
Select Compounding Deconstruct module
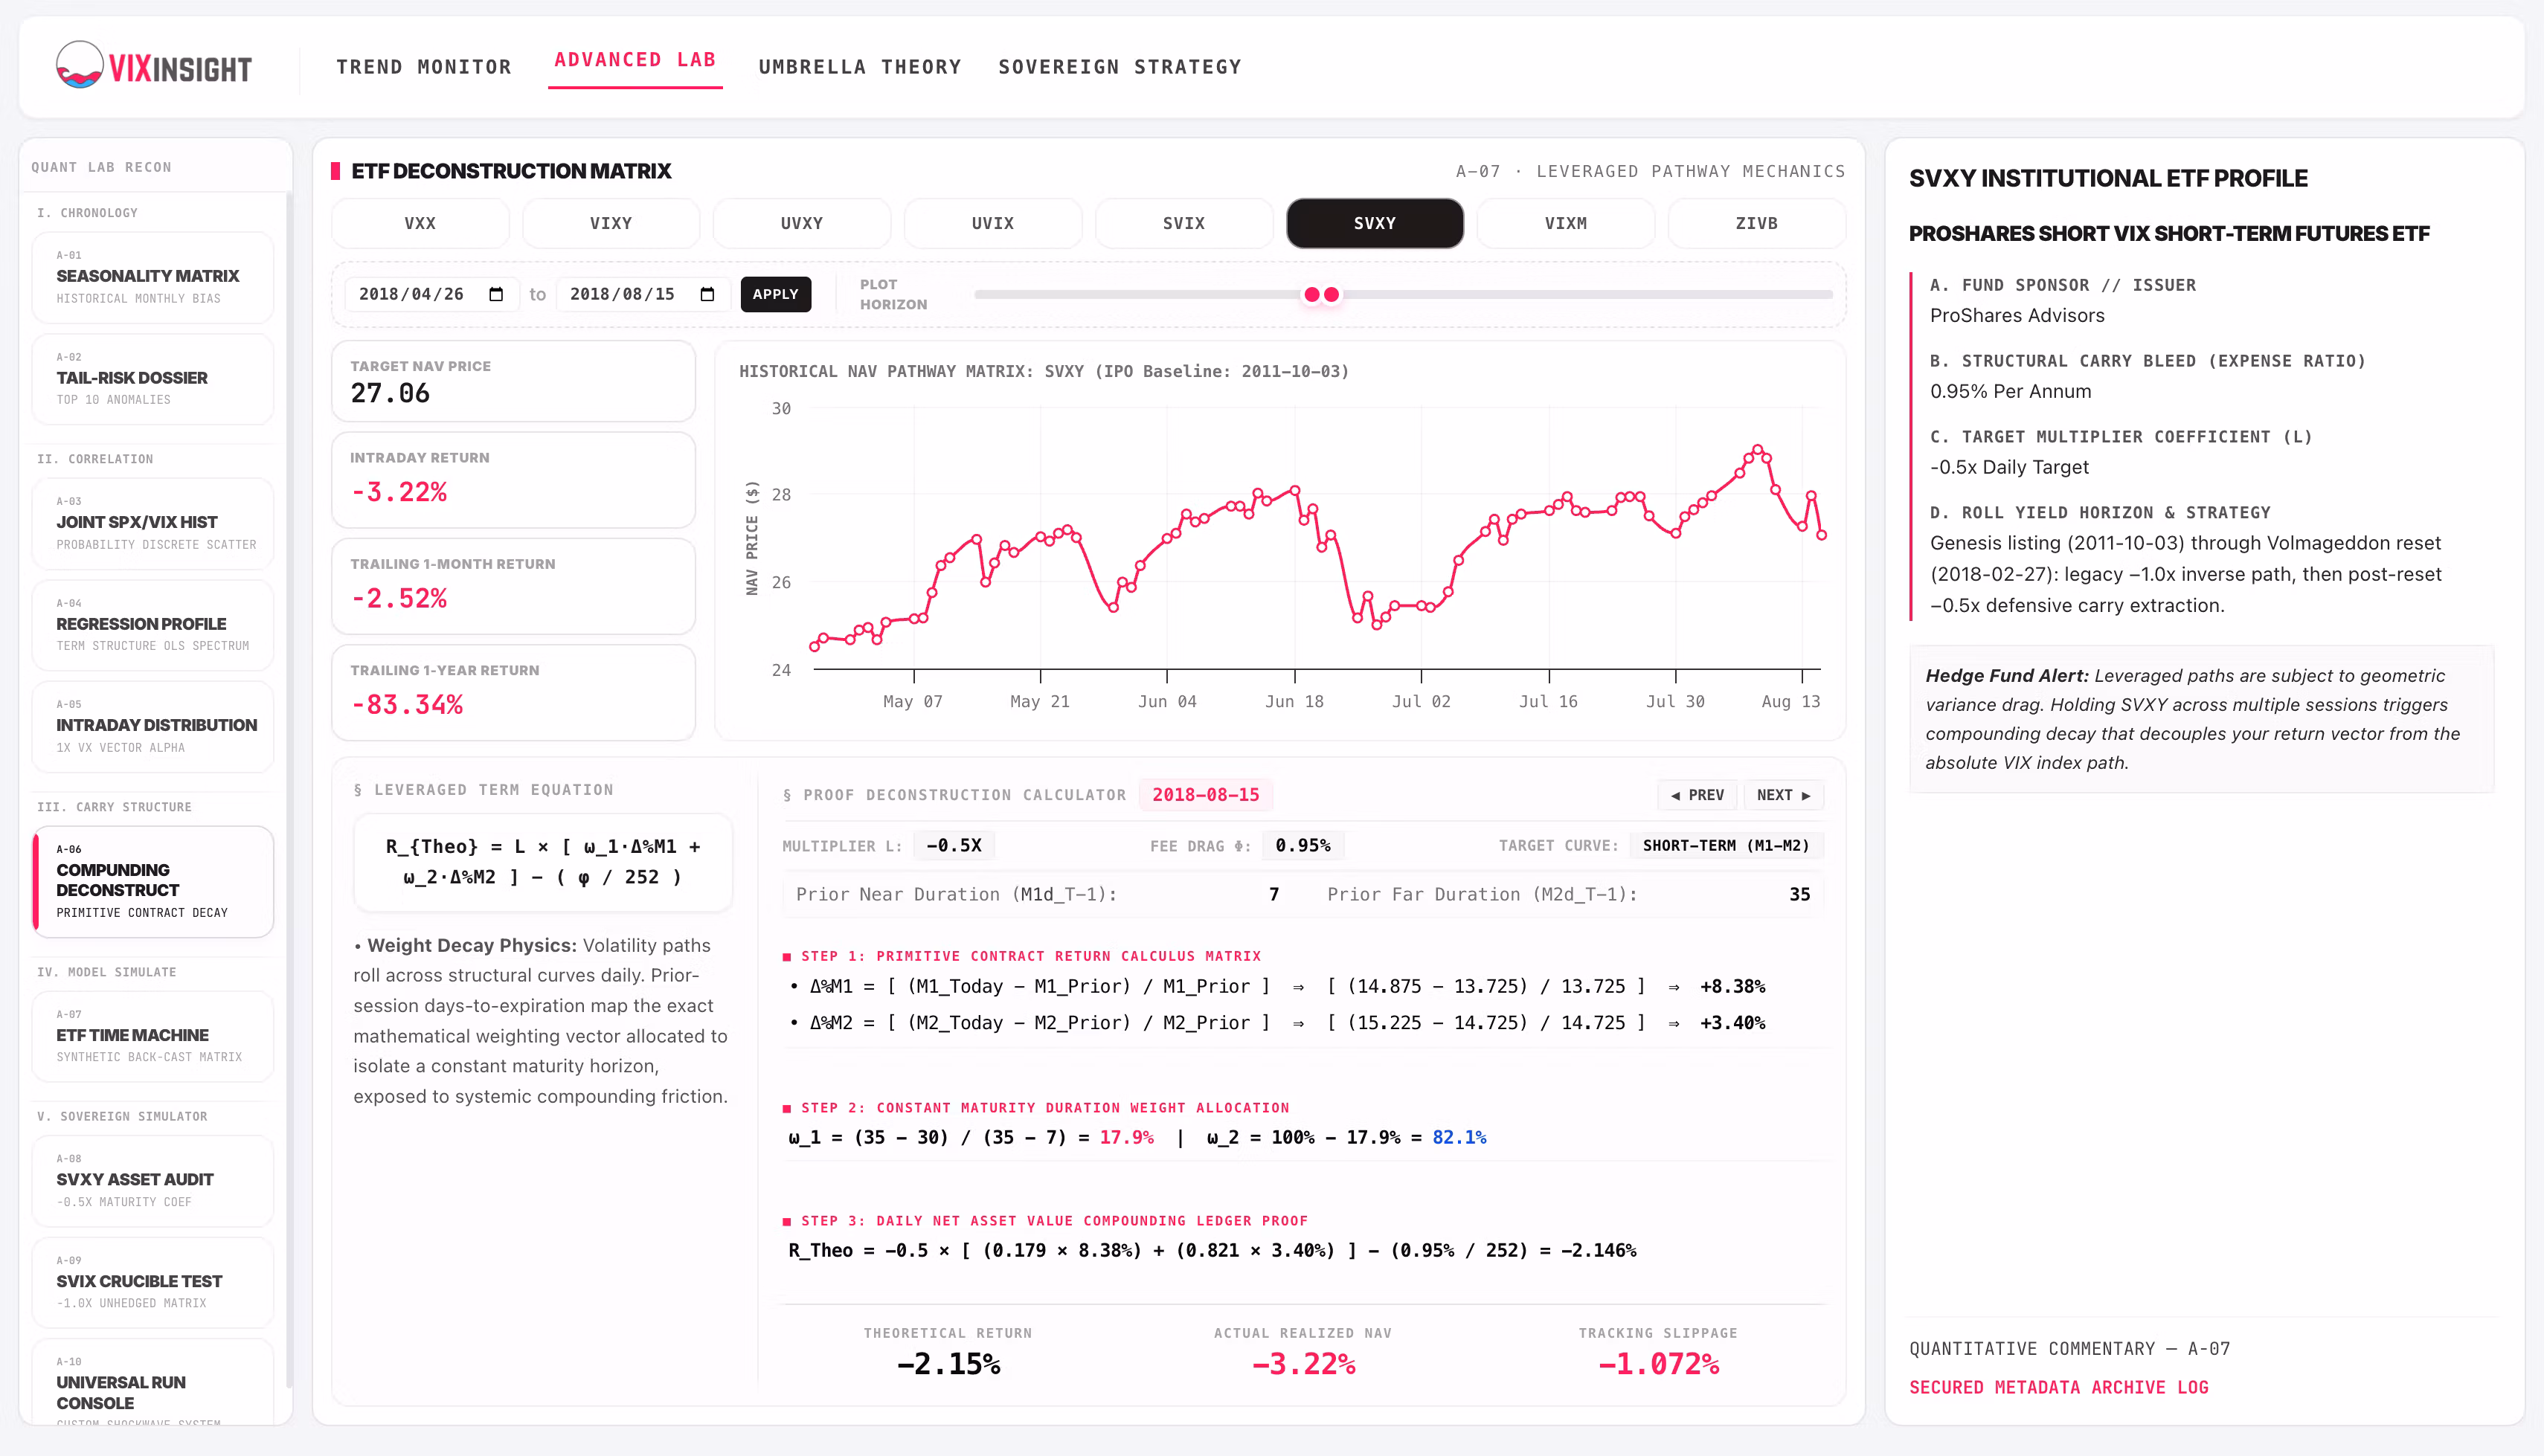tap(153, 882)
